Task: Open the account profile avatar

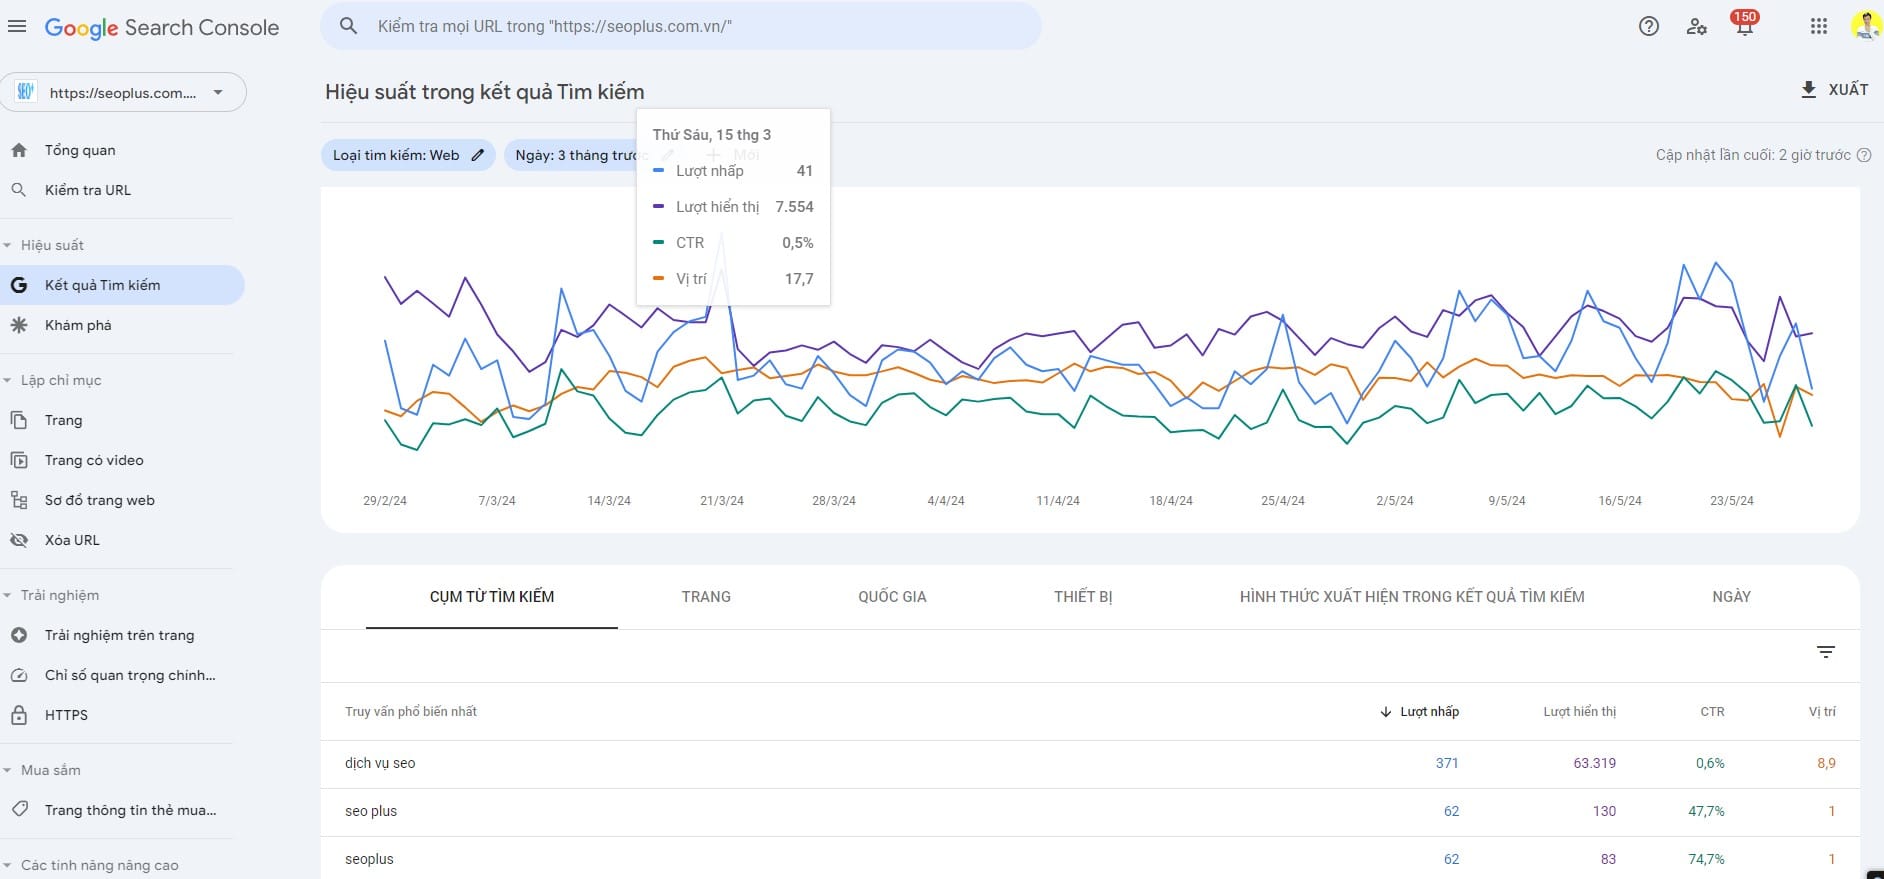Action: click(x=1866, y=26)
